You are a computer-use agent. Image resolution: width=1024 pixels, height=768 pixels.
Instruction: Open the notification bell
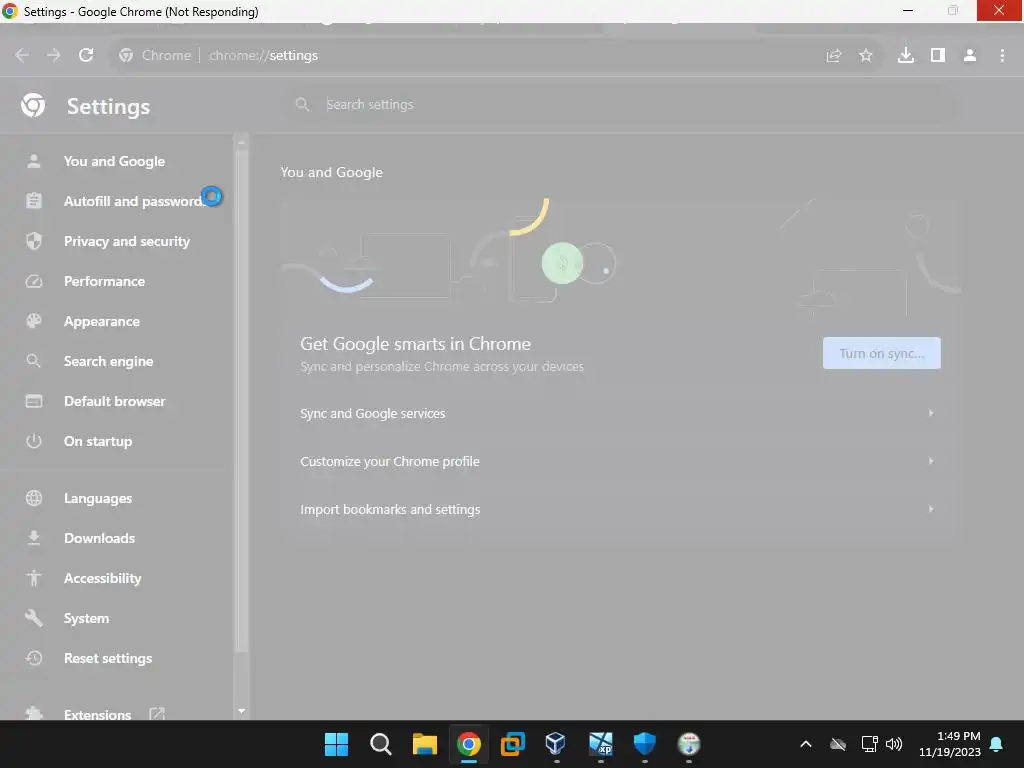click(x=997, y=744)
